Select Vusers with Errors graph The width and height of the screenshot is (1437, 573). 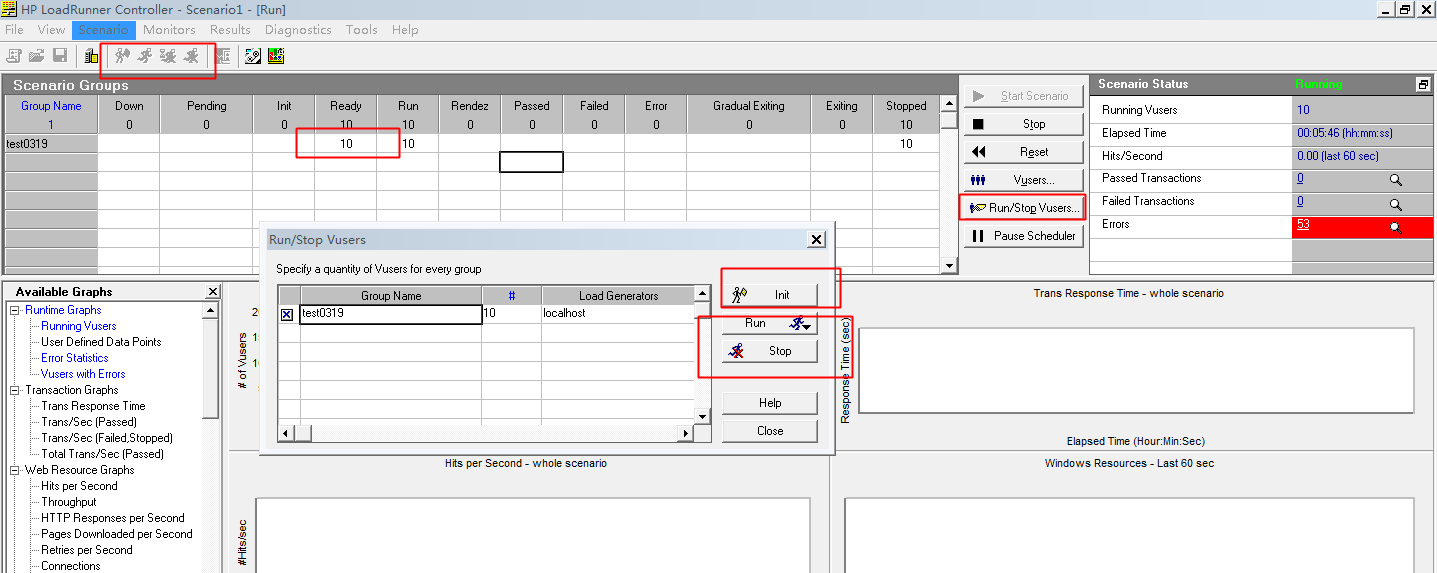pyautogui.click(x=83, y=374)
